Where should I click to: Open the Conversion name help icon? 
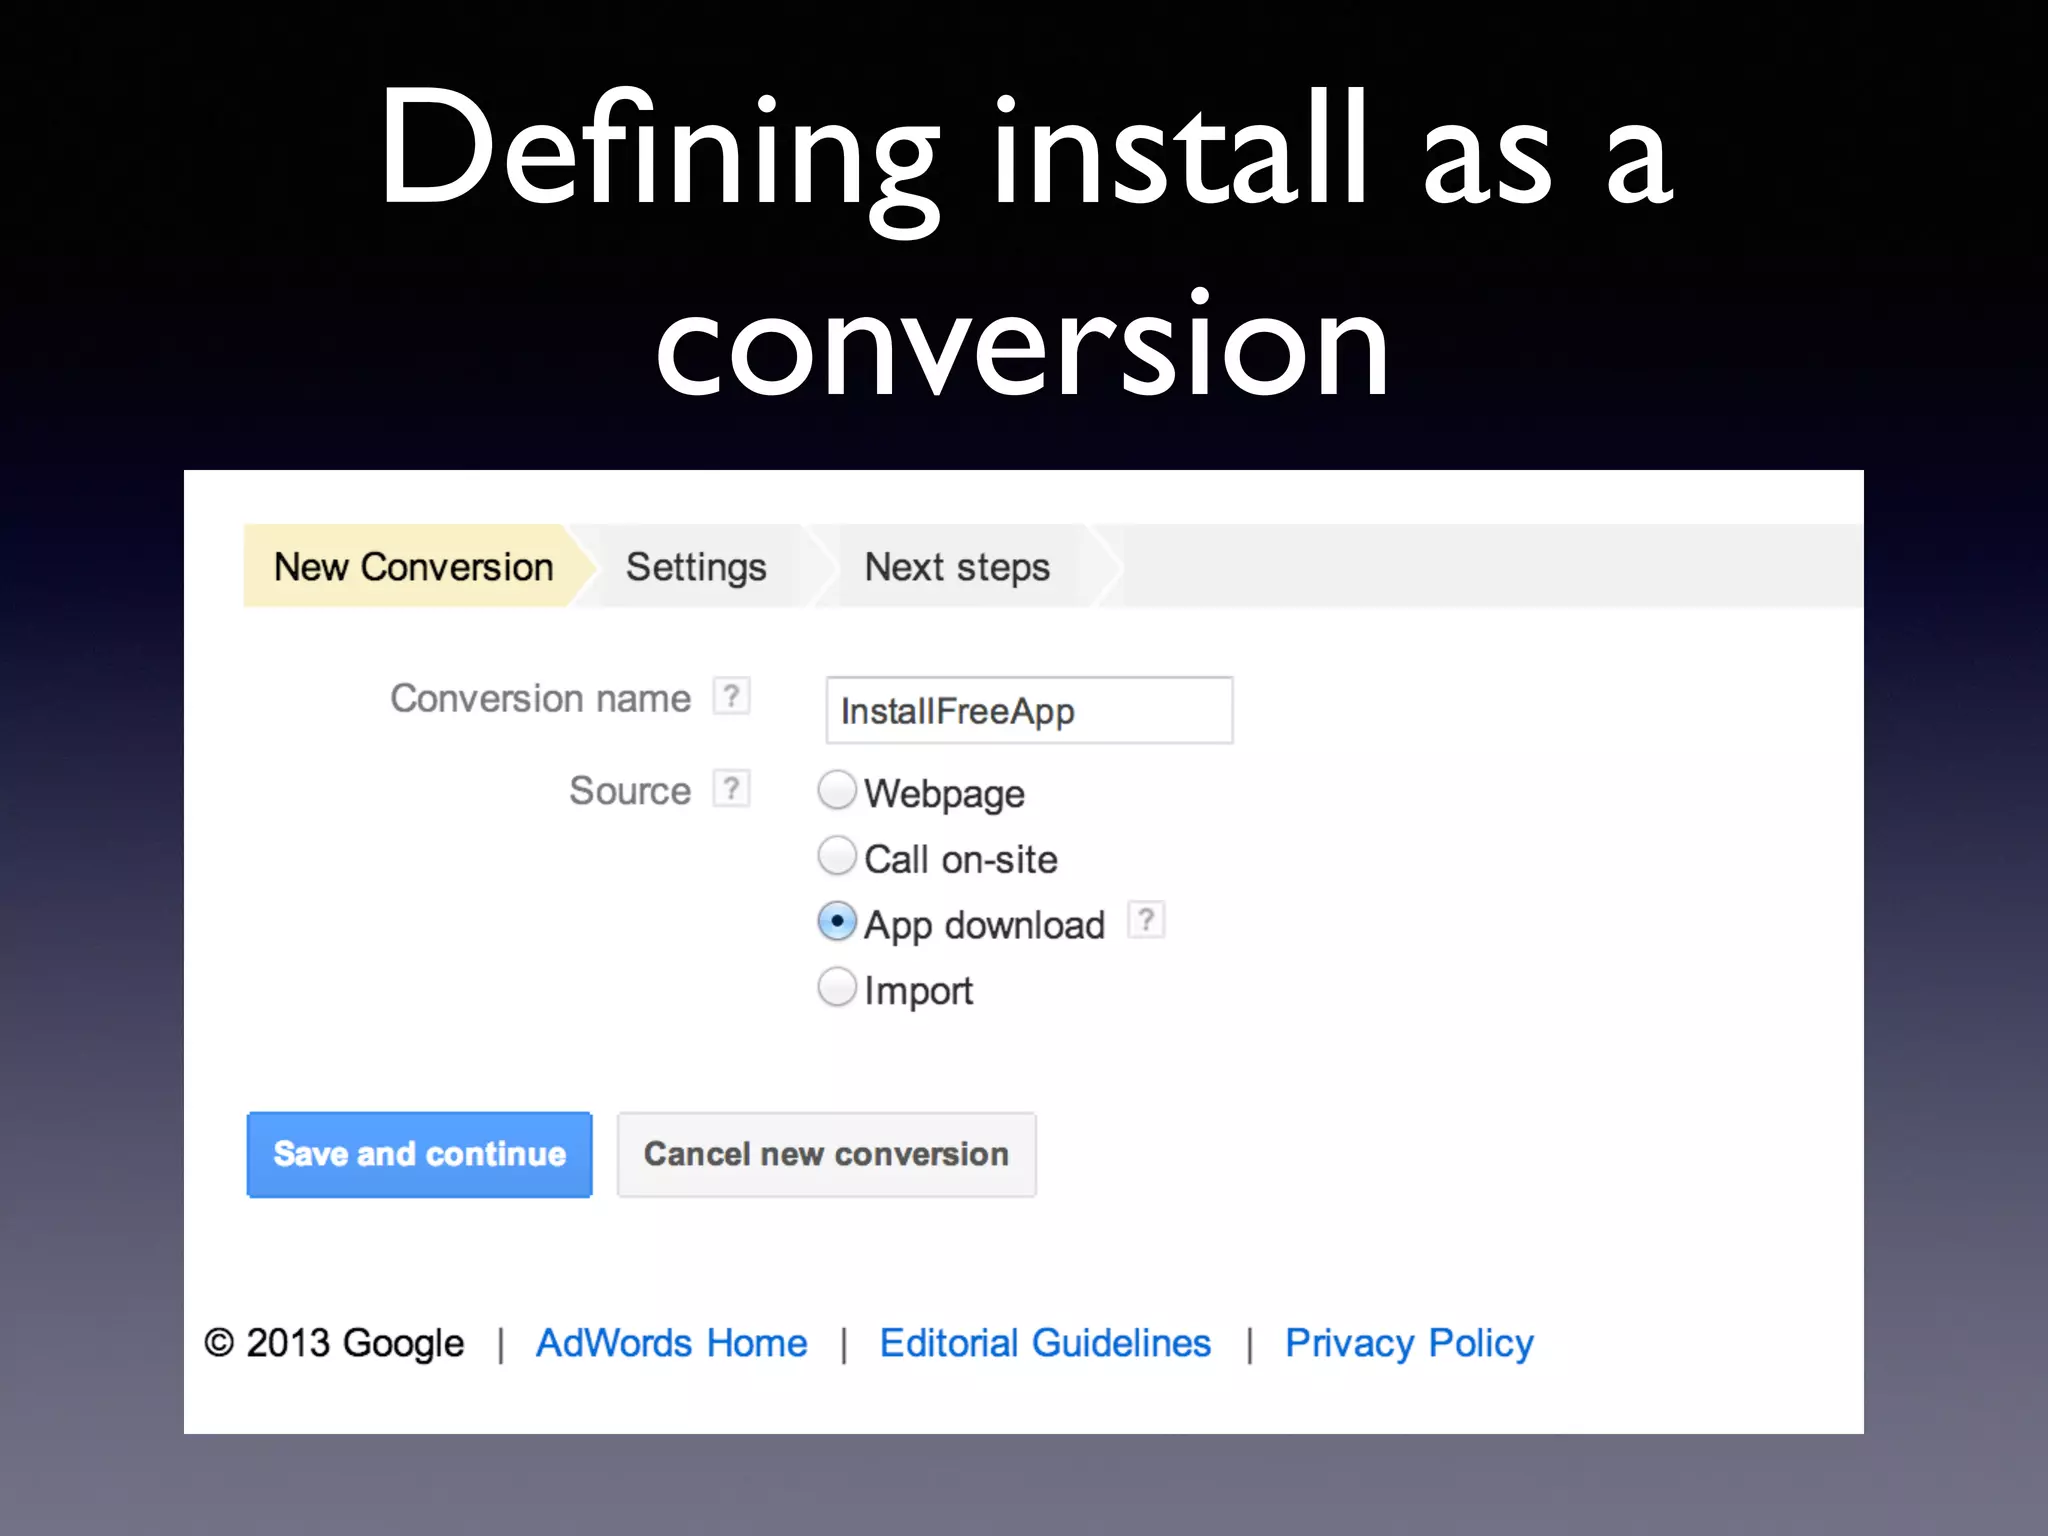731,696
